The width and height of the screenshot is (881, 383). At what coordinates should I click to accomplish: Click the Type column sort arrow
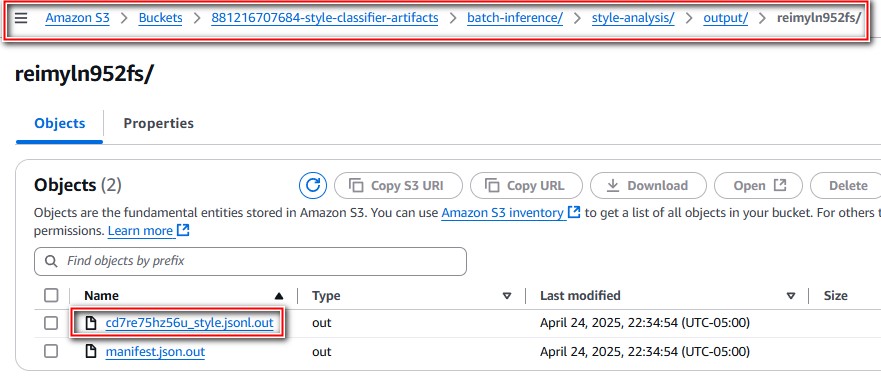[507, 296]
